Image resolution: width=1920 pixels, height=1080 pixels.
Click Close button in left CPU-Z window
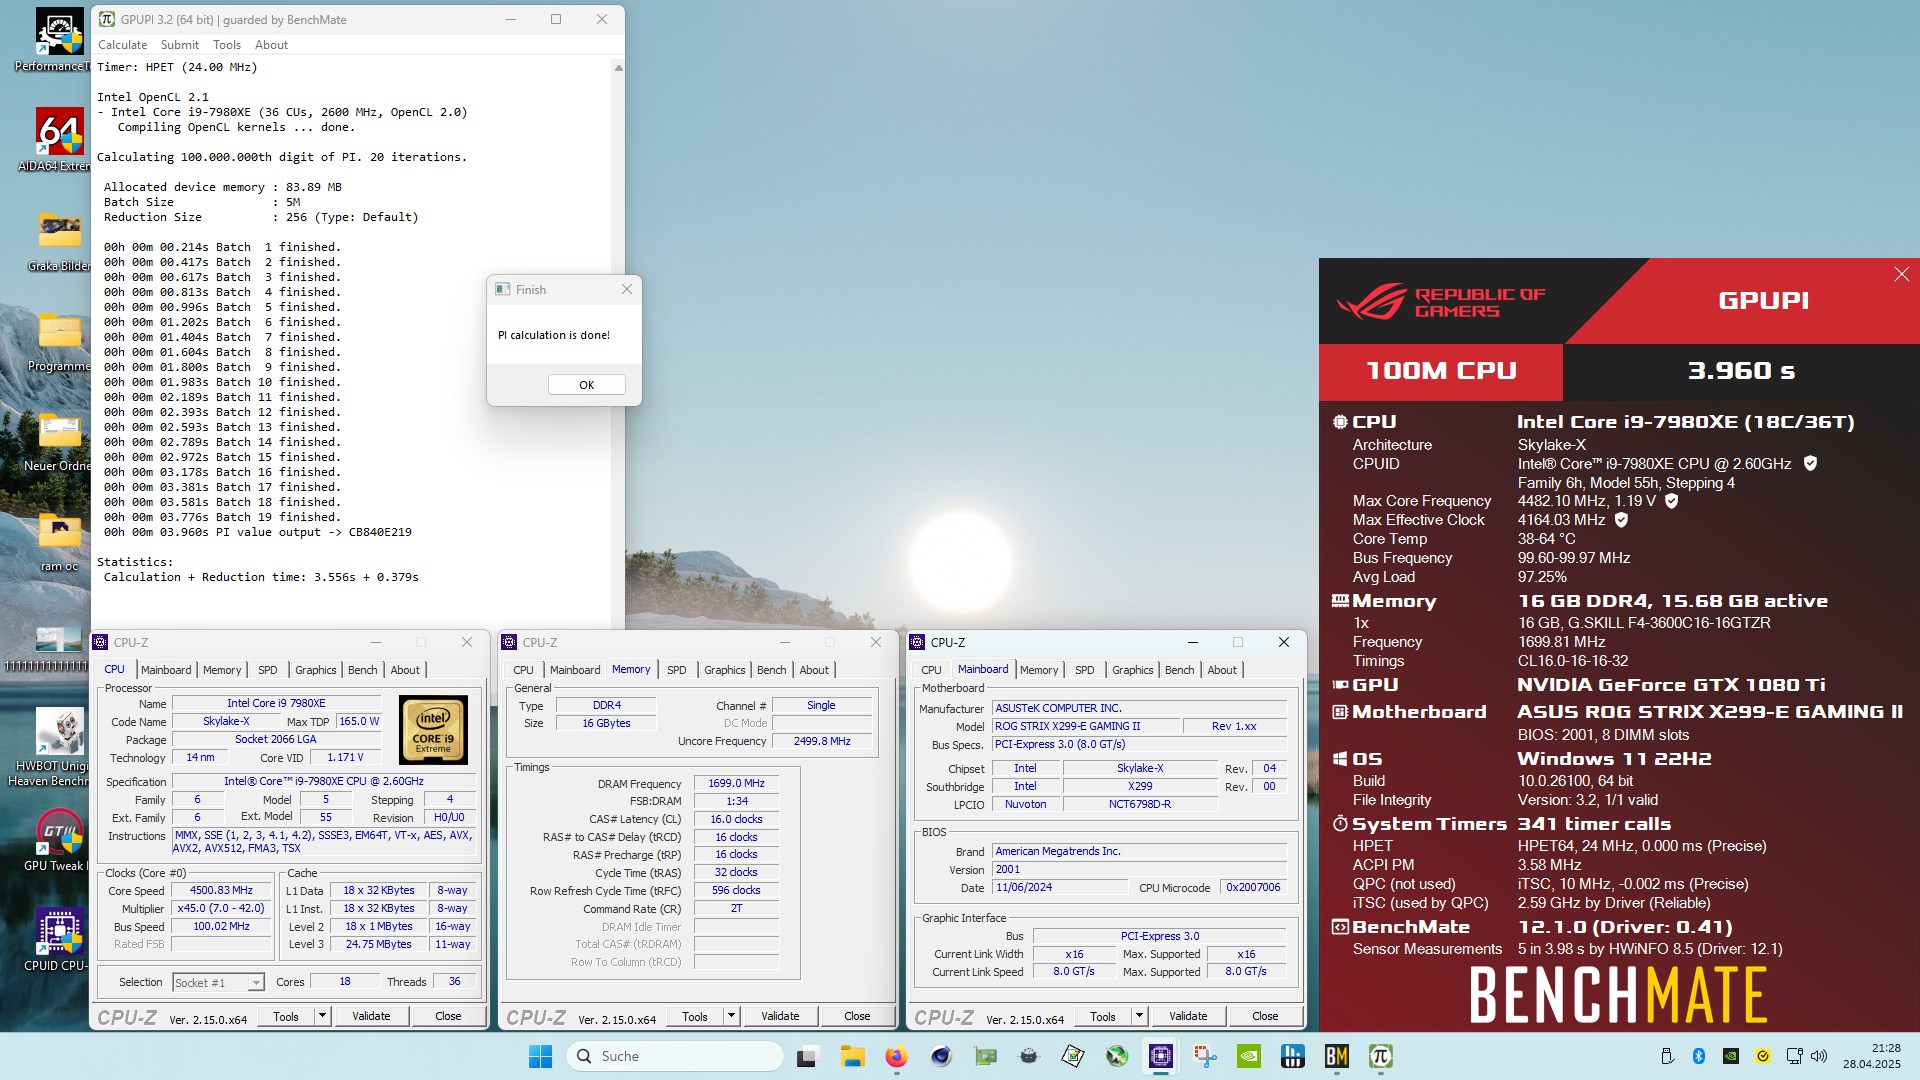pyautogui.click(x=448, y=1016)
